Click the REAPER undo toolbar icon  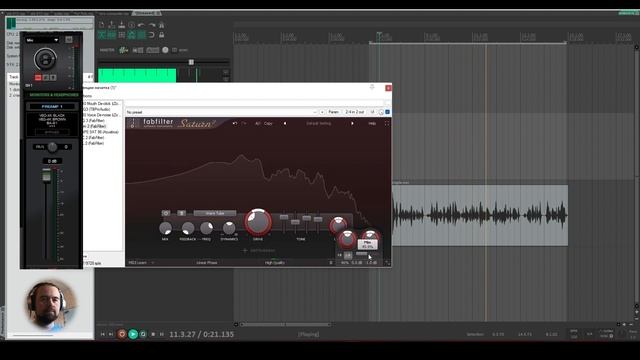click(141, 25)
